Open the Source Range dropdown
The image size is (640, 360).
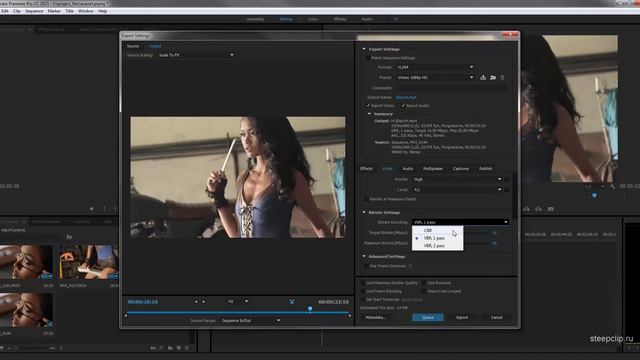[251, 320]
